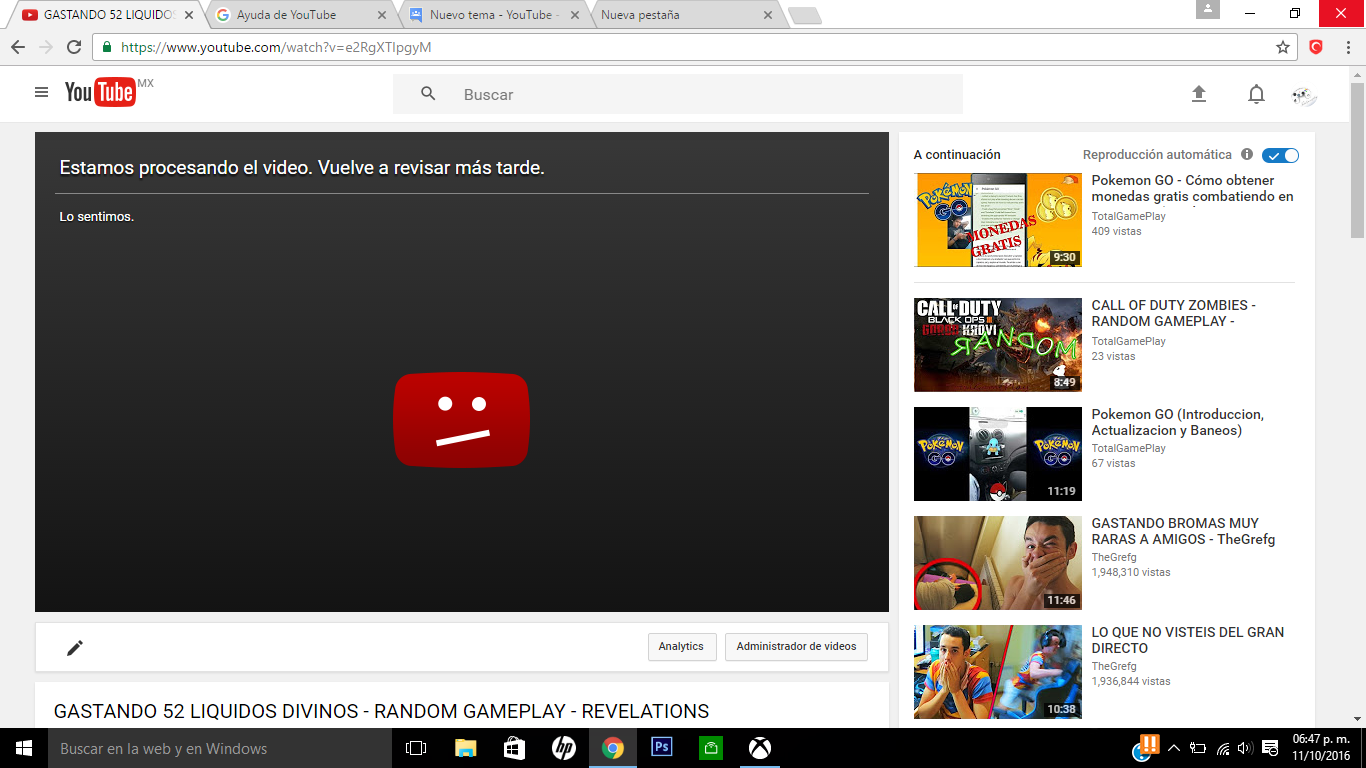Open Photoshop from the taskbar
The width and height of the screenshot is (1366, 768).
click(x=661, y=748)
